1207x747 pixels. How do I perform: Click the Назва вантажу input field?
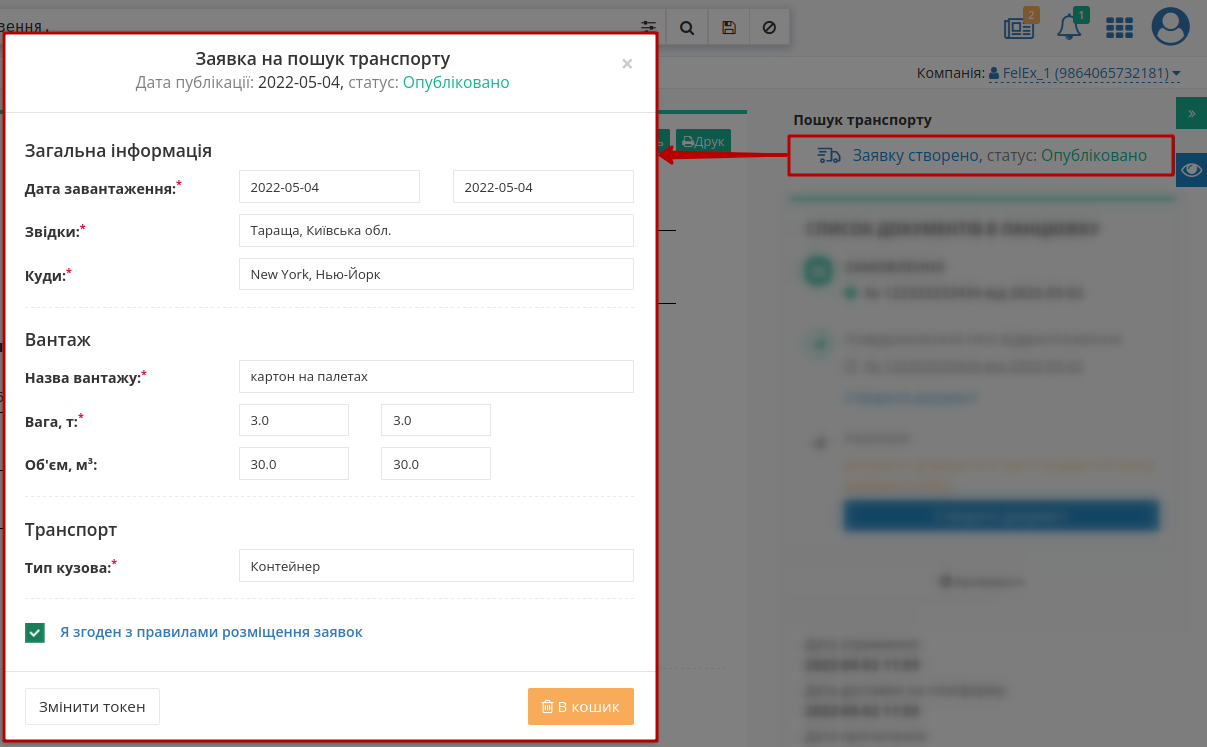tap(436, 376)
